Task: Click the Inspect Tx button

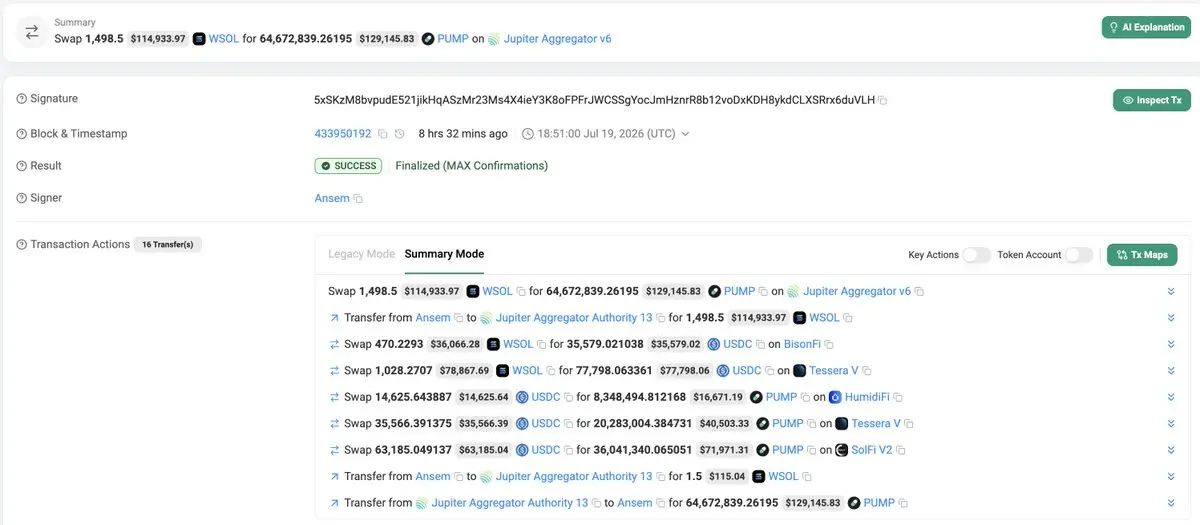Action: pyautogui.click(x=1152, y=100)
